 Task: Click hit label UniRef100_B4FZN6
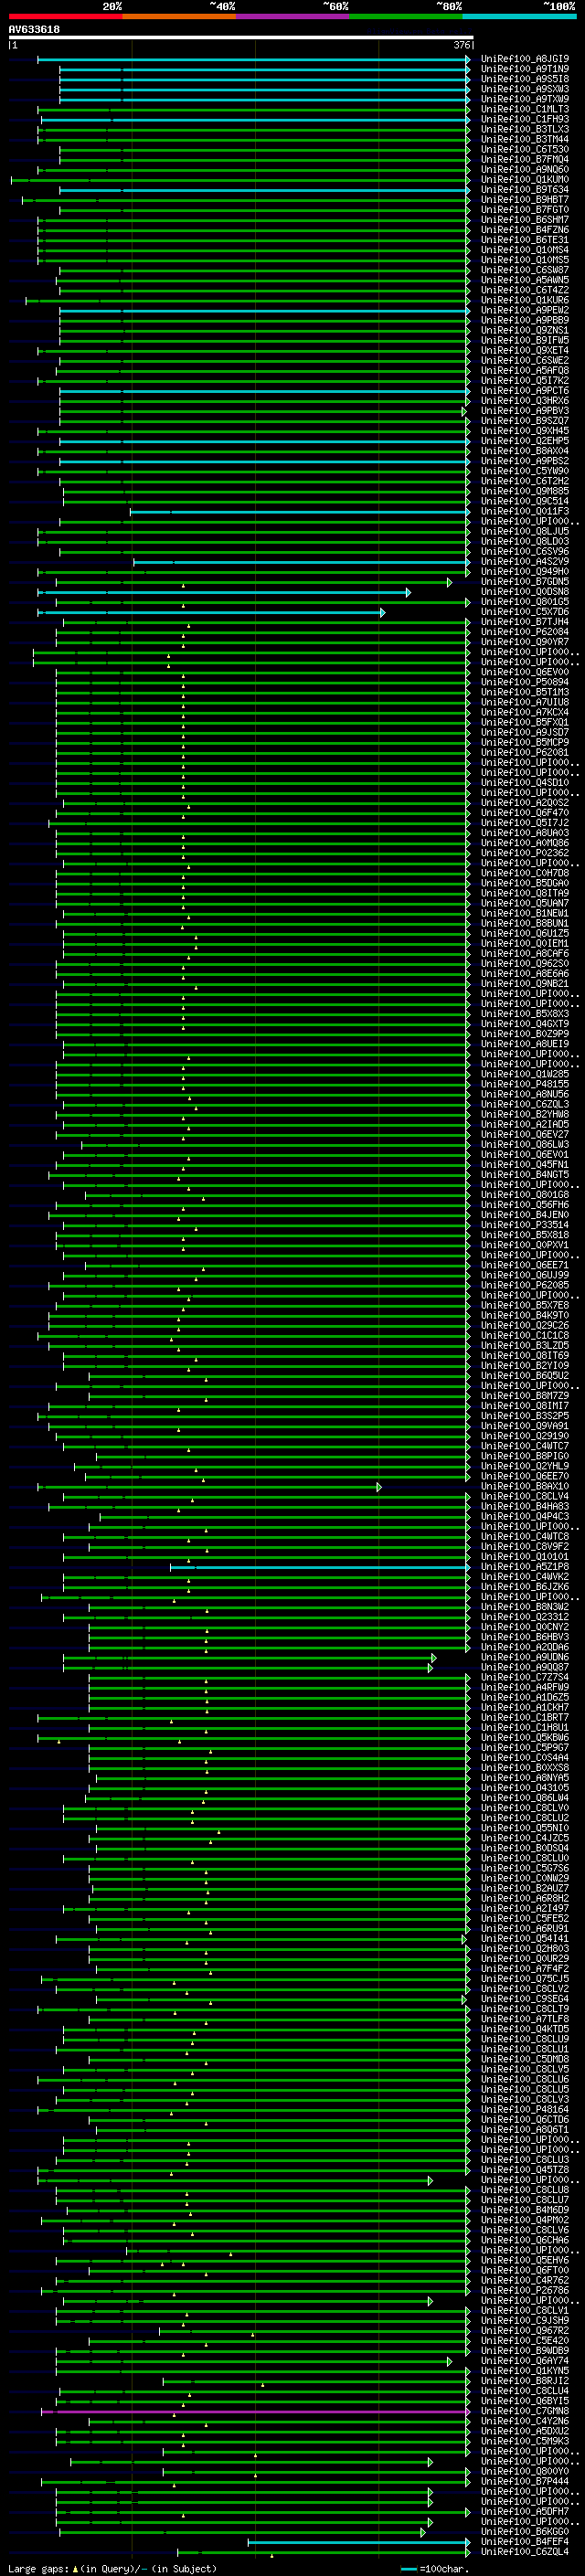pos(525,230)
